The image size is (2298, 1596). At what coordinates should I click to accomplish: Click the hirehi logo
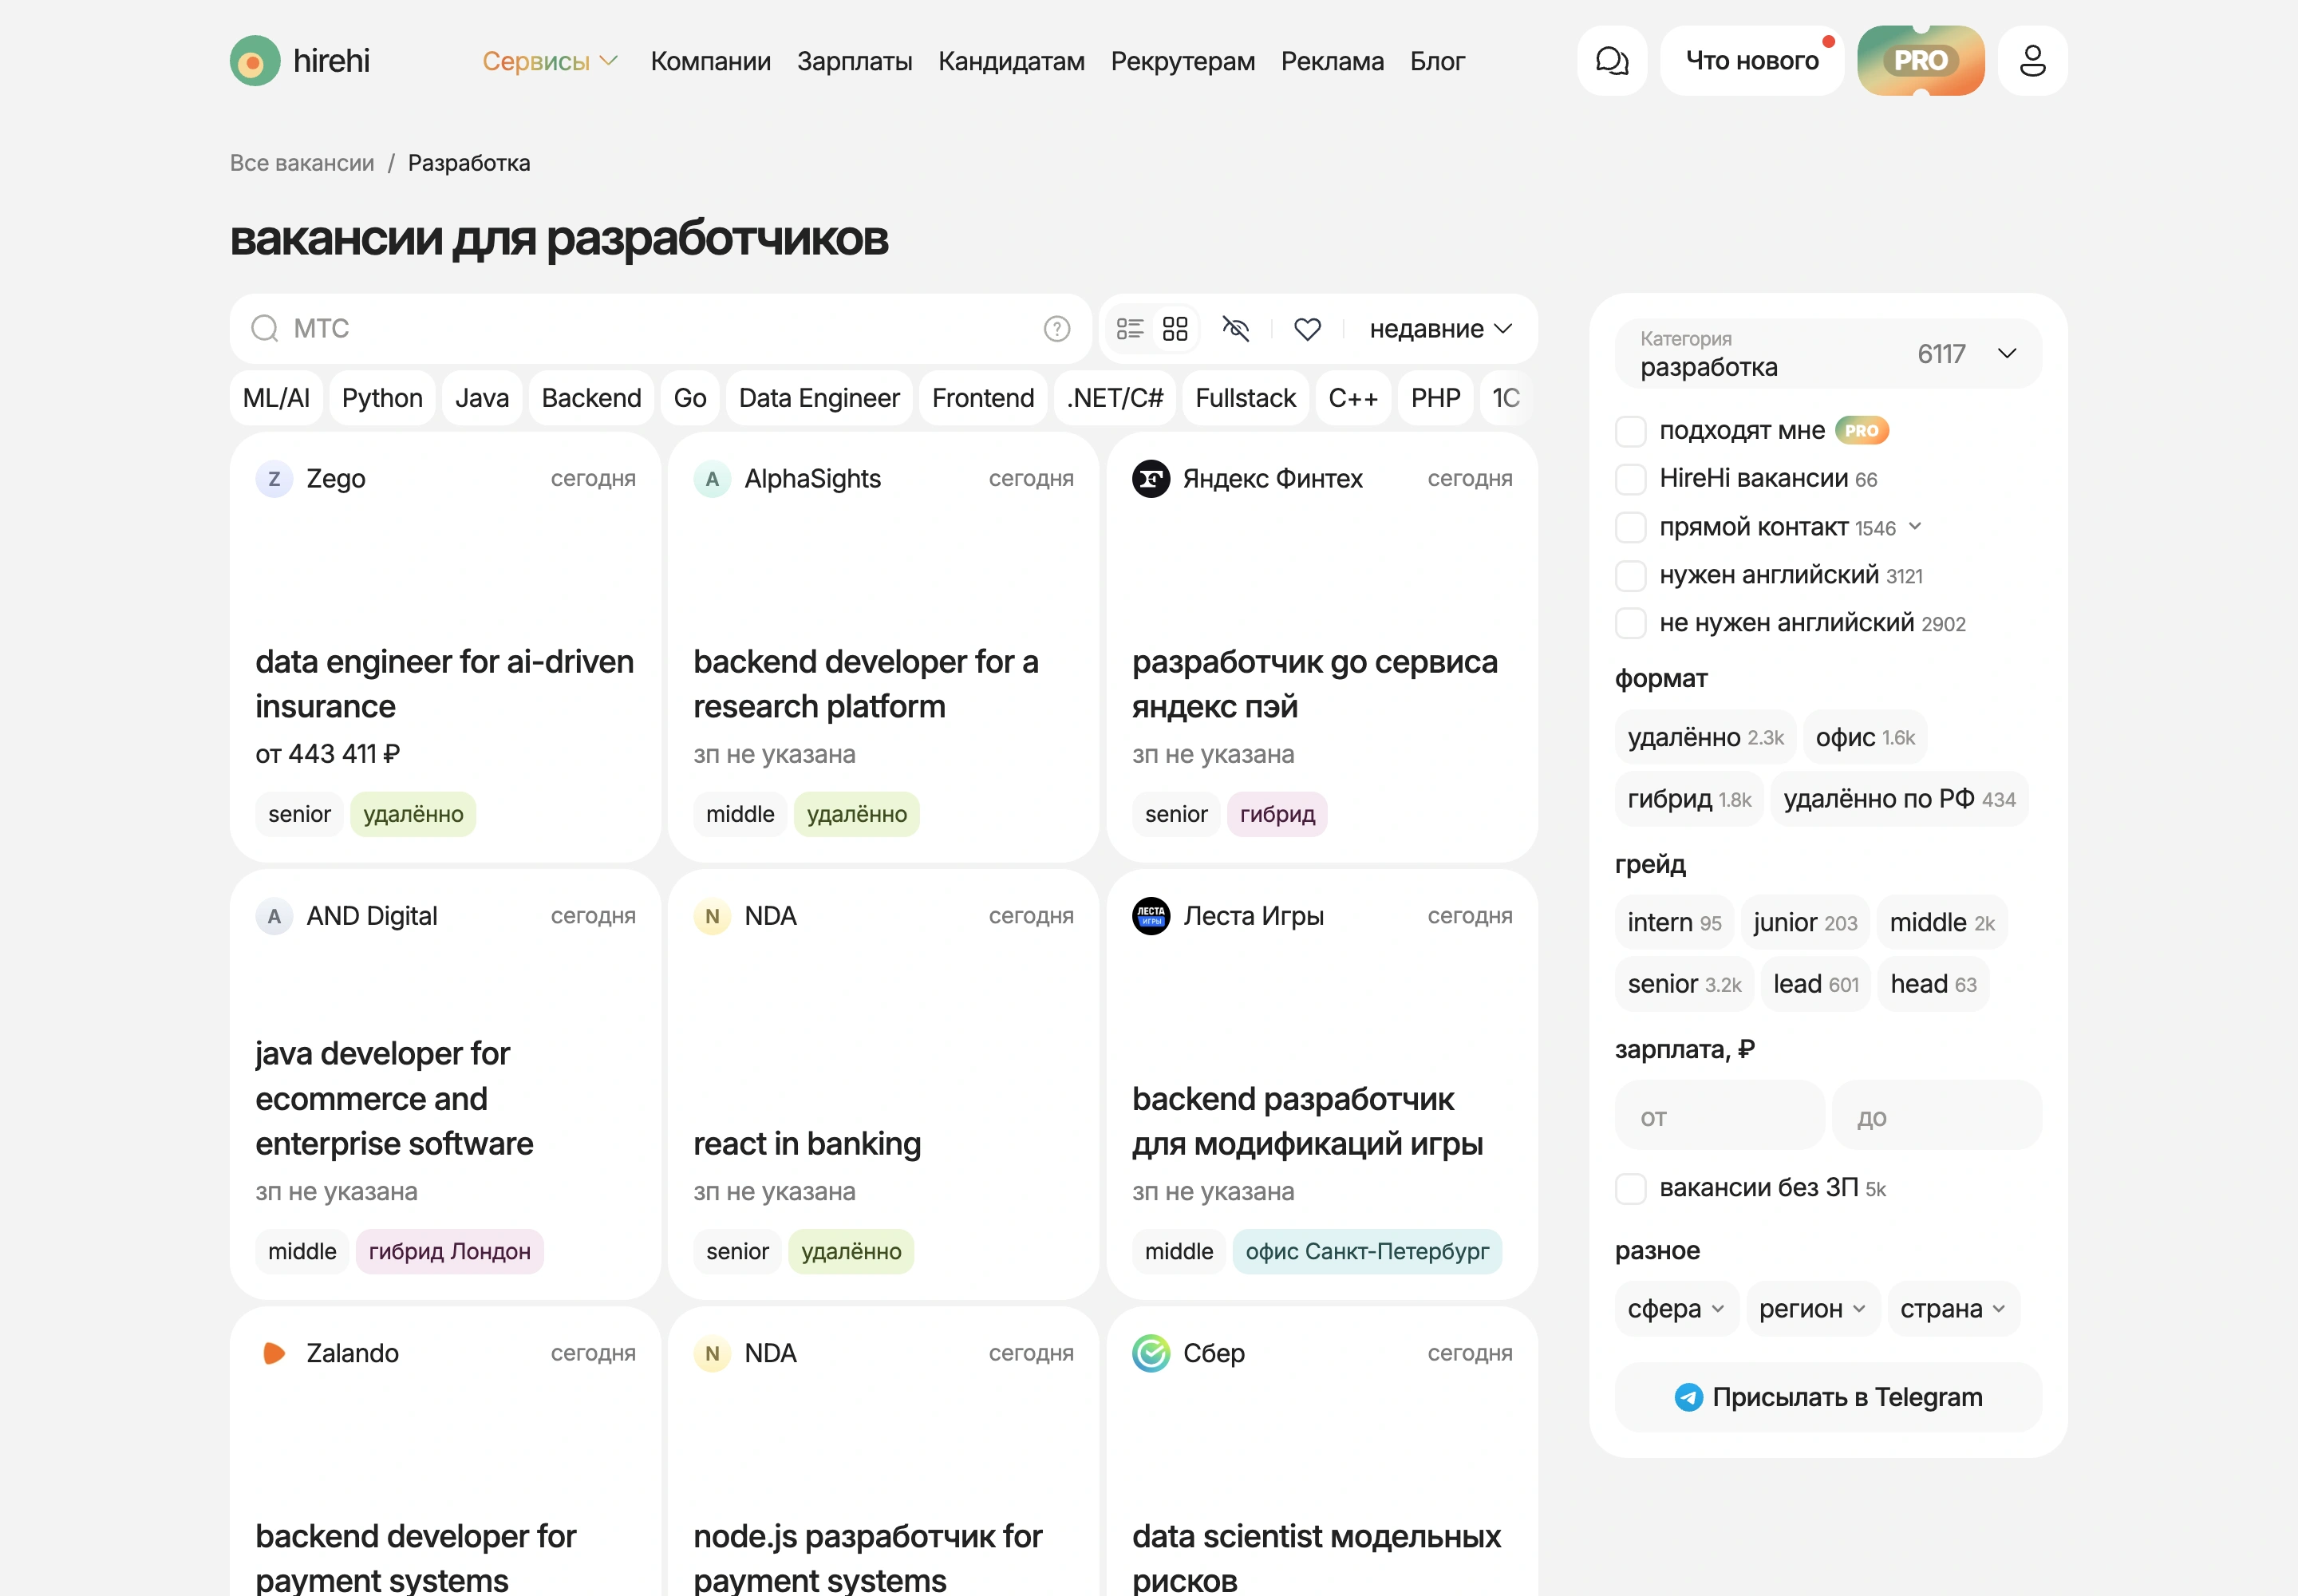click(x=300, y=61)
